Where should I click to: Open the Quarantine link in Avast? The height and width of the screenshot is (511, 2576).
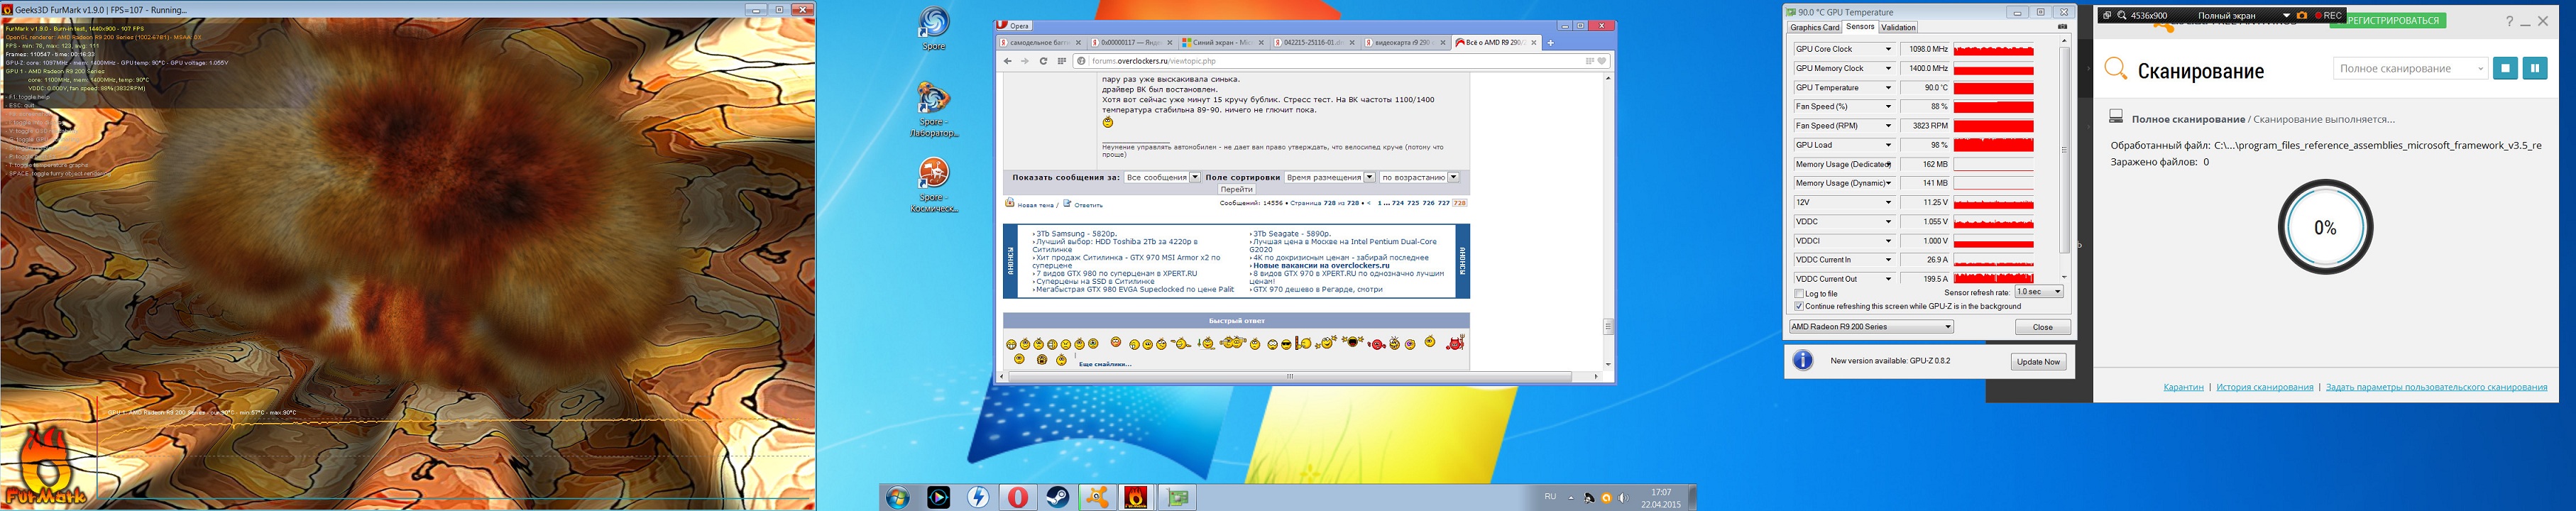point(2183,387)
